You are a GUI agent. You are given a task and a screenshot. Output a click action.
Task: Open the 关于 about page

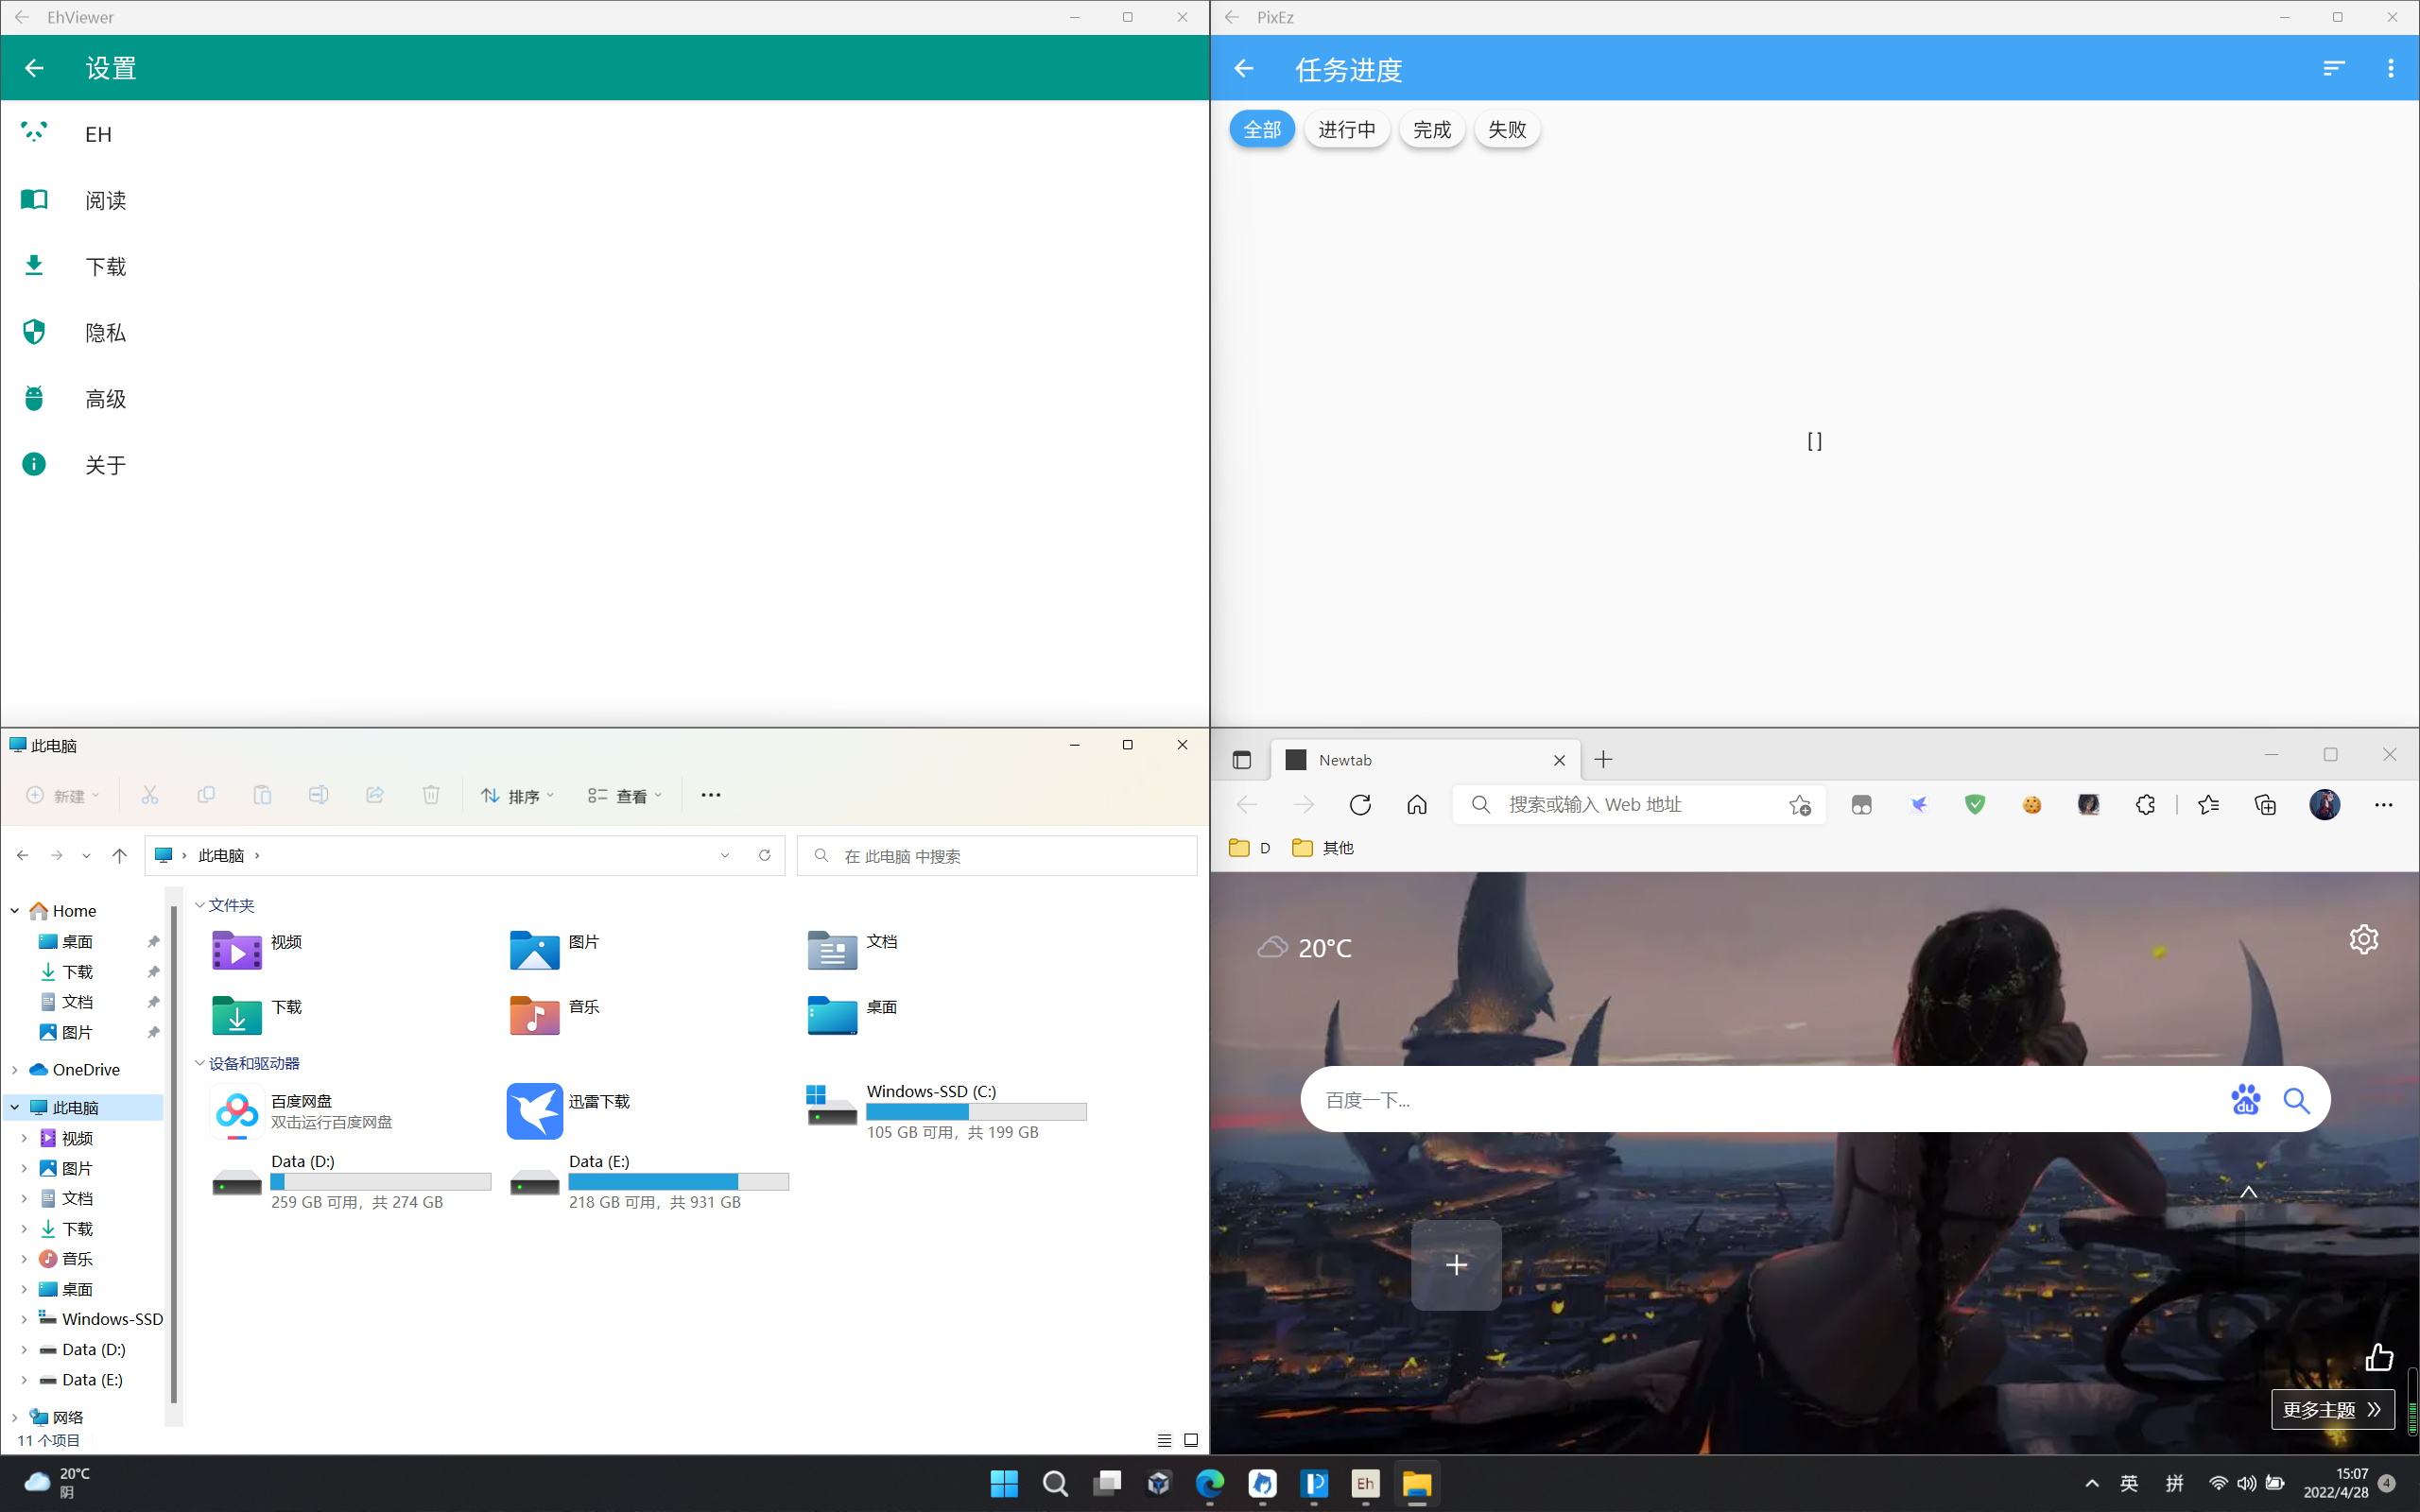click(605, 464)
